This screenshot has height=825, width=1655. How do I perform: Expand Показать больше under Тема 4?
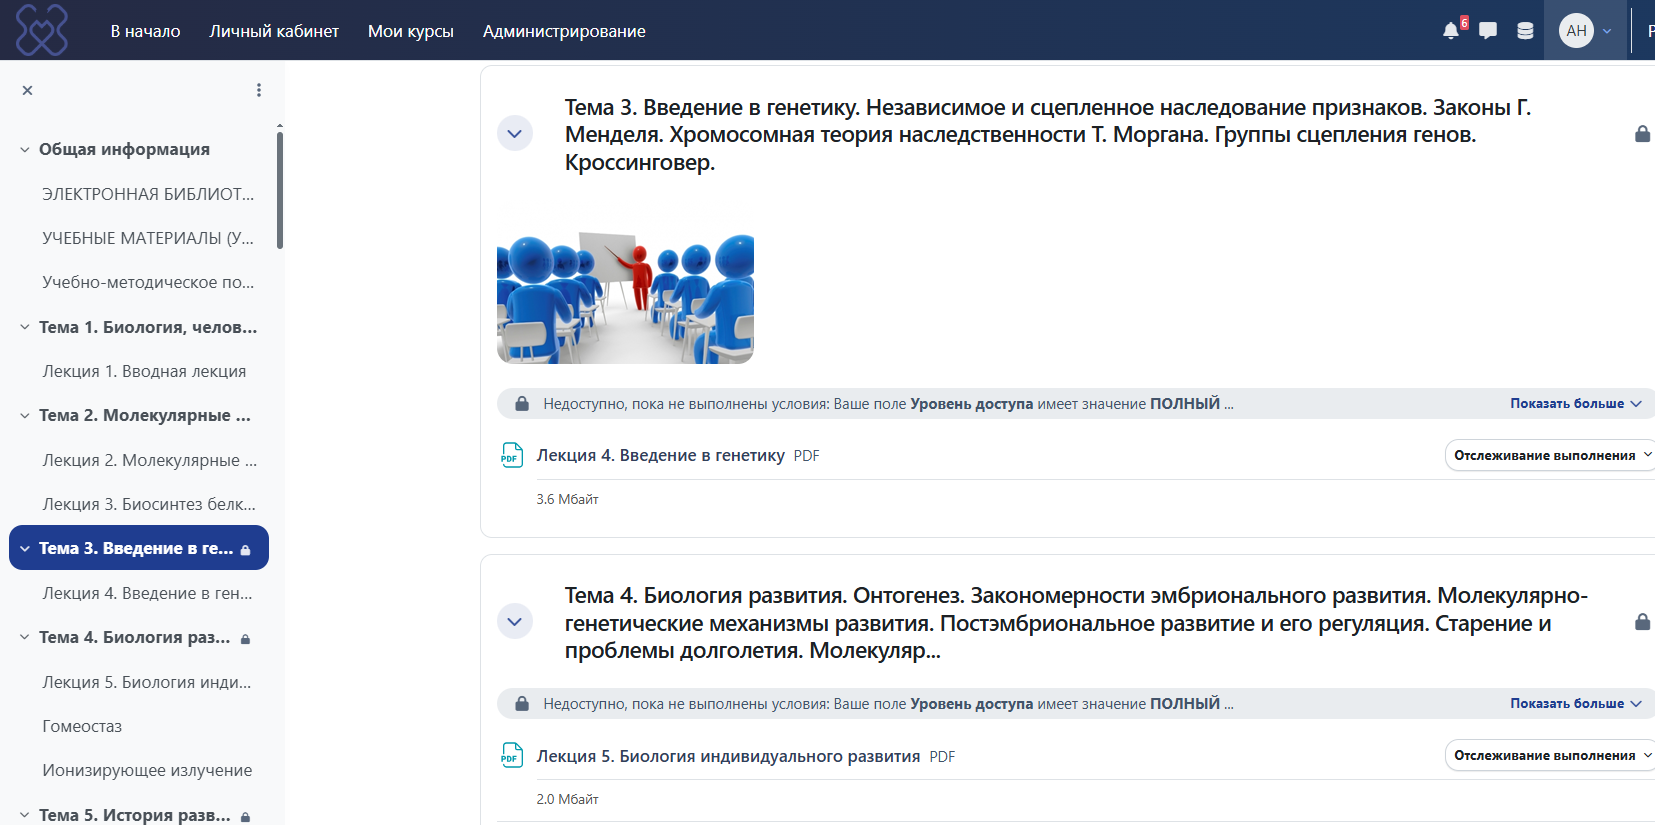point(1576,703)
